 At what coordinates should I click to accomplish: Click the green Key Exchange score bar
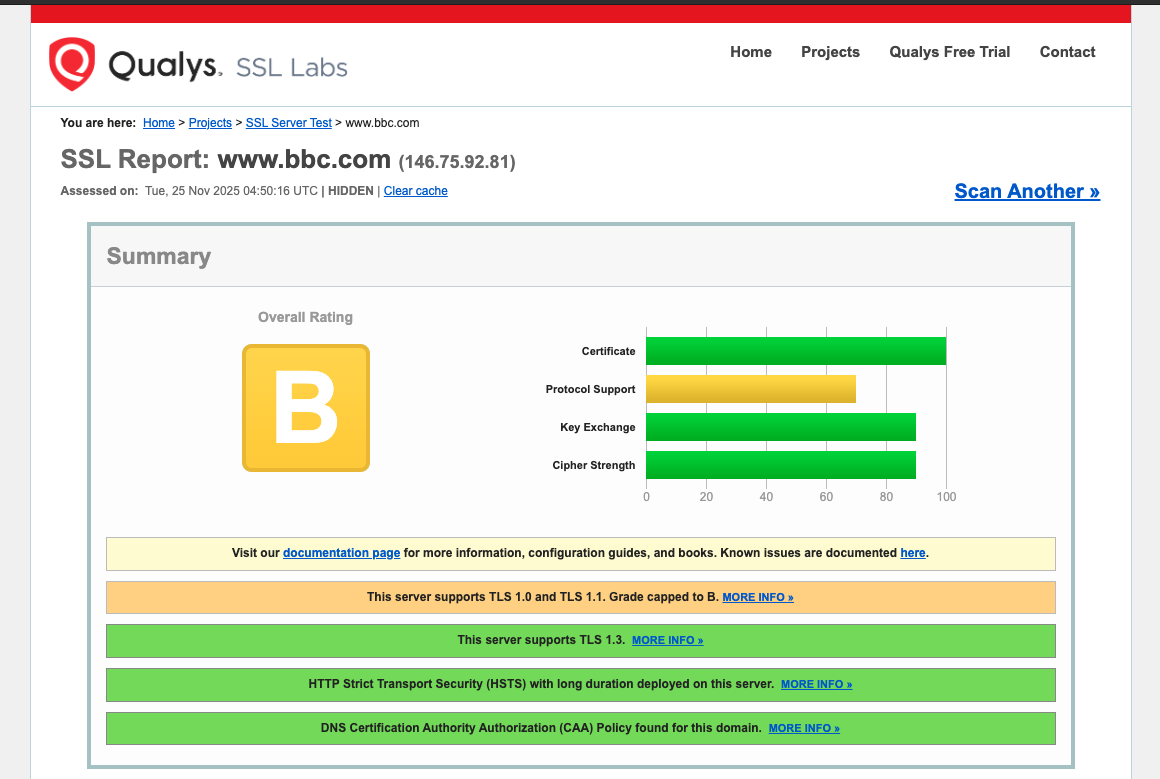click(x=781, y=427)
